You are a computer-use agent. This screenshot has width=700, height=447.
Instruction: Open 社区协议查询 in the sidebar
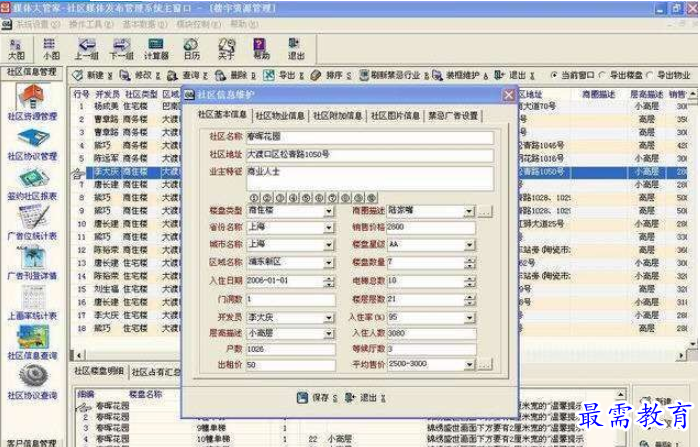coord(32,383)
